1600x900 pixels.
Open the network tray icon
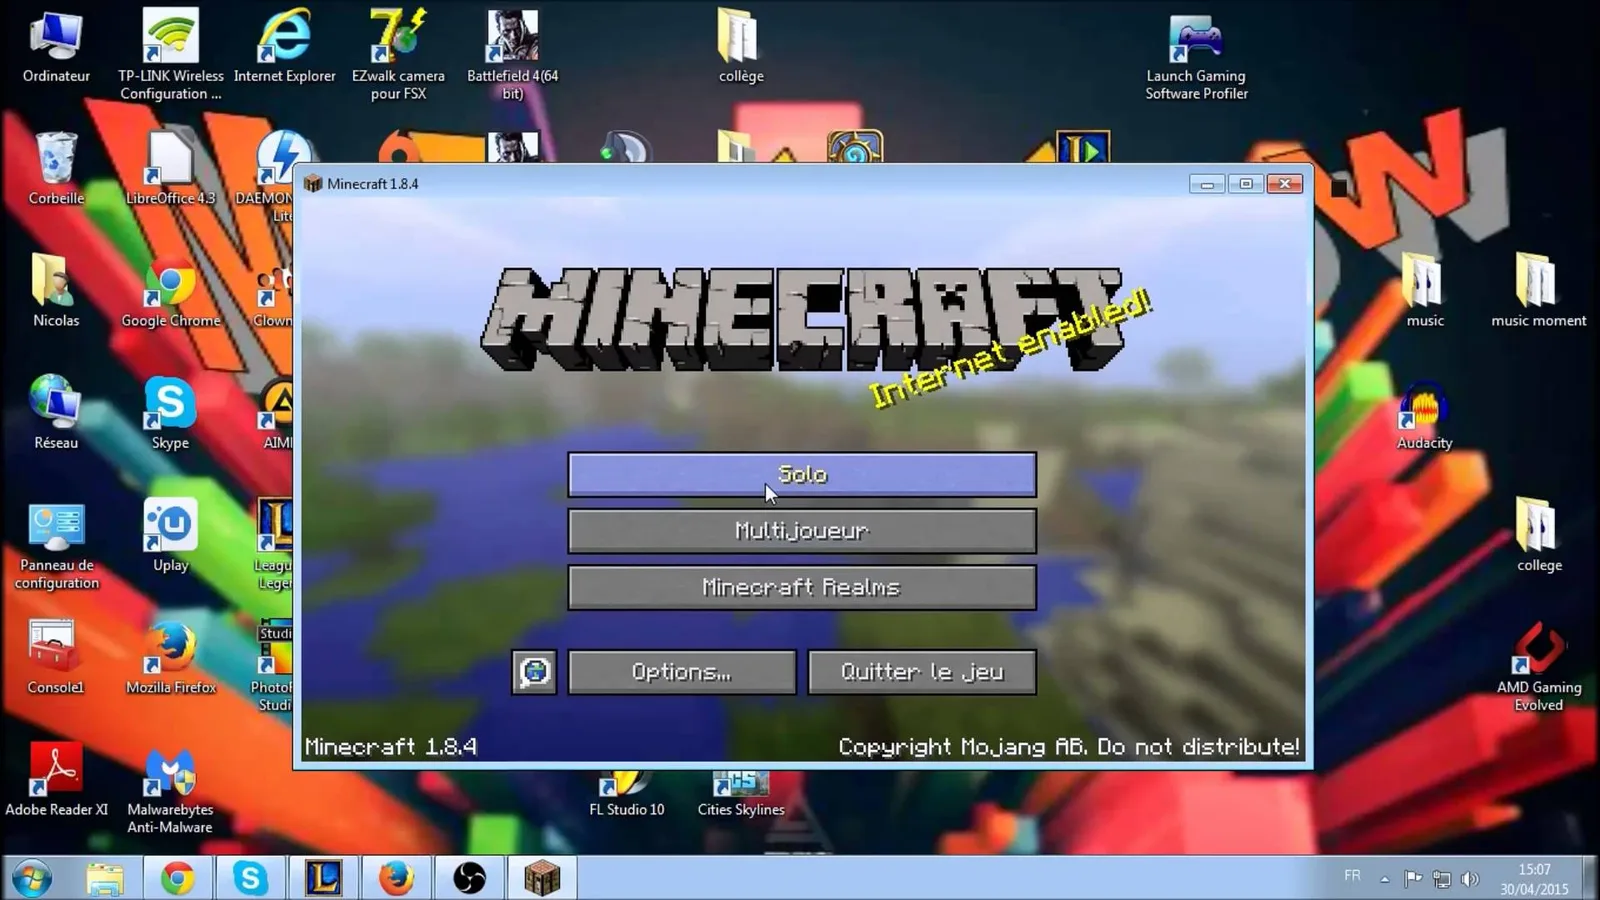(x=1441, y=879)
